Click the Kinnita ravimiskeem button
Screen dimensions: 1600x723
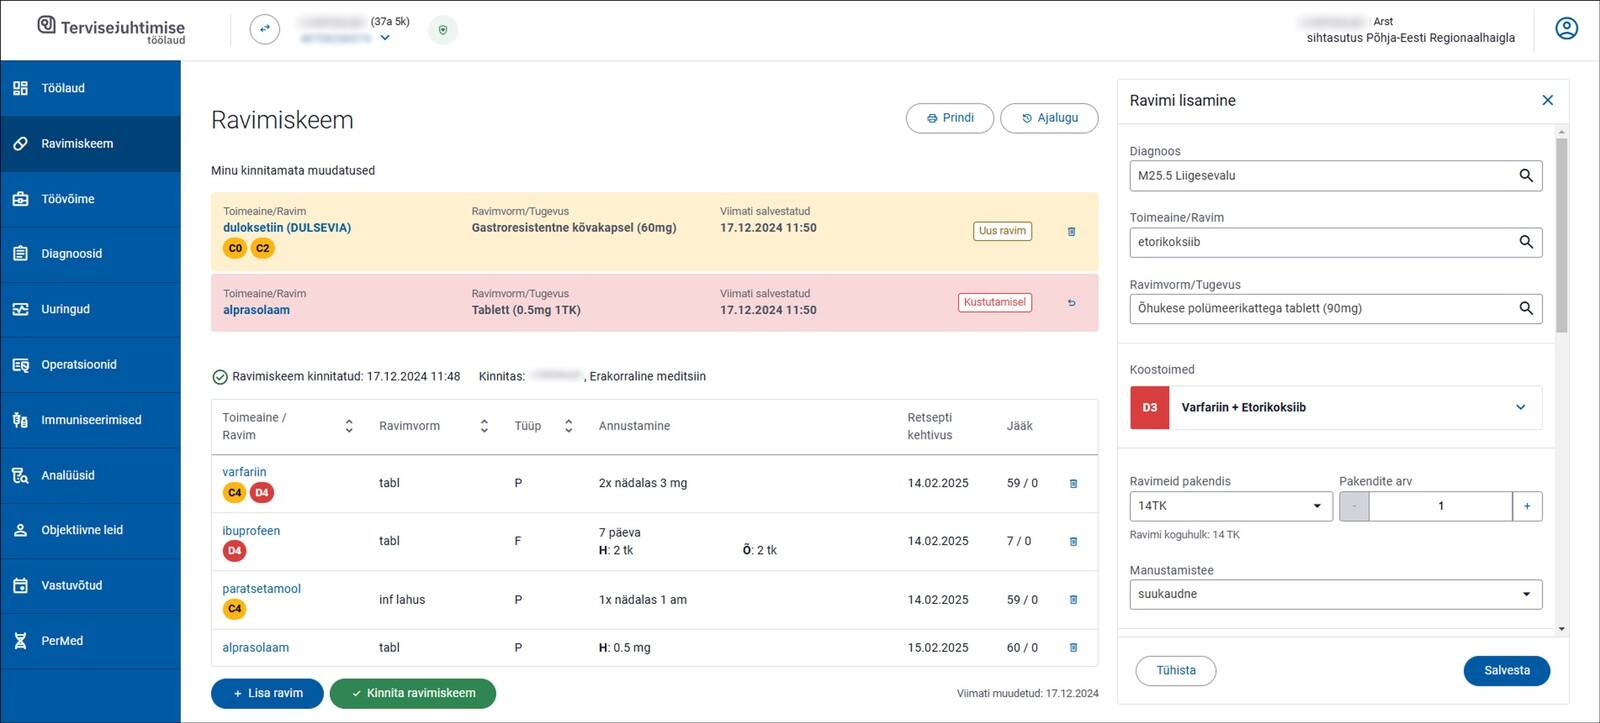412,693
